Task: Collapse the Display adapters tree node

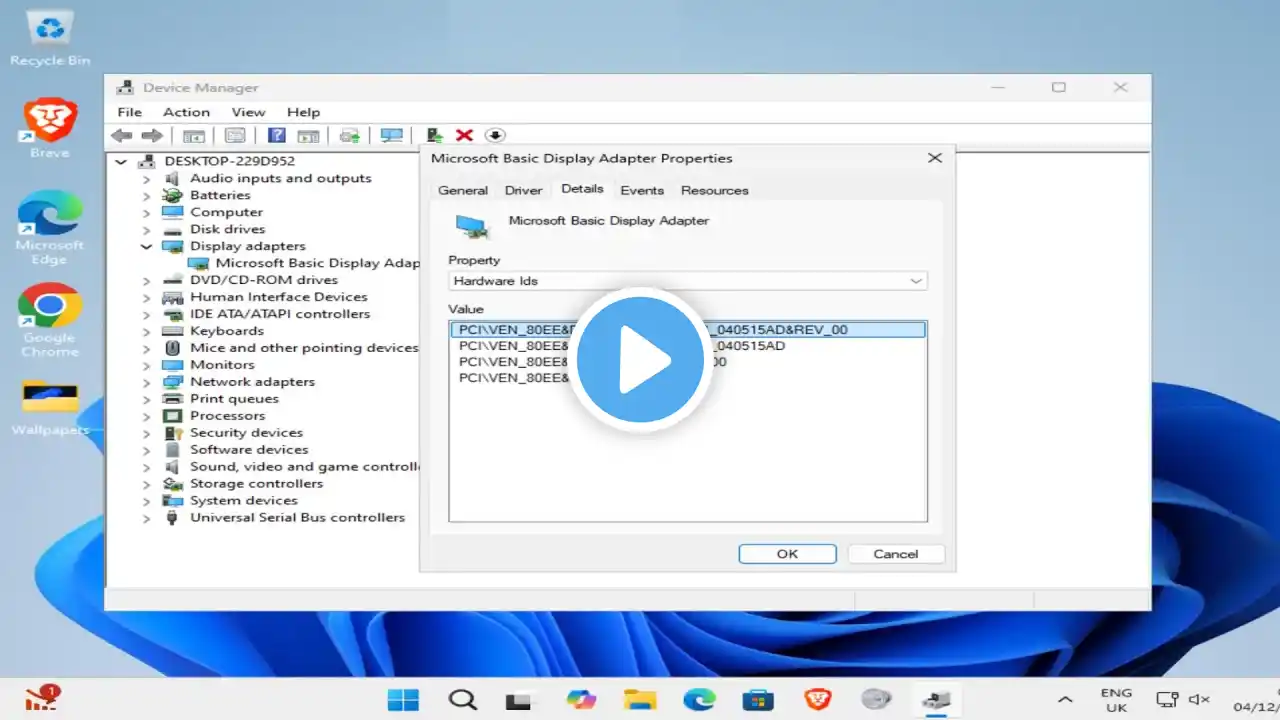Action: [x=147, y=246]
